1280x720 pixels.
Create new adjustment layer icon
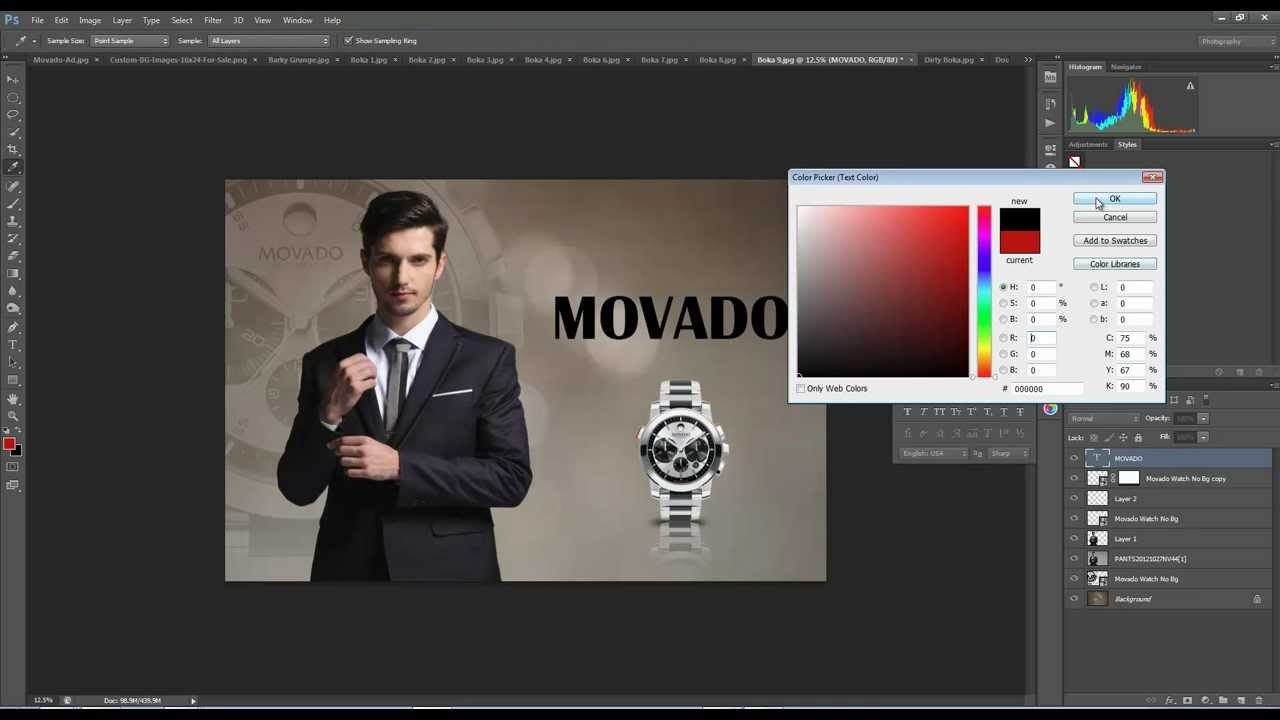1205,700
